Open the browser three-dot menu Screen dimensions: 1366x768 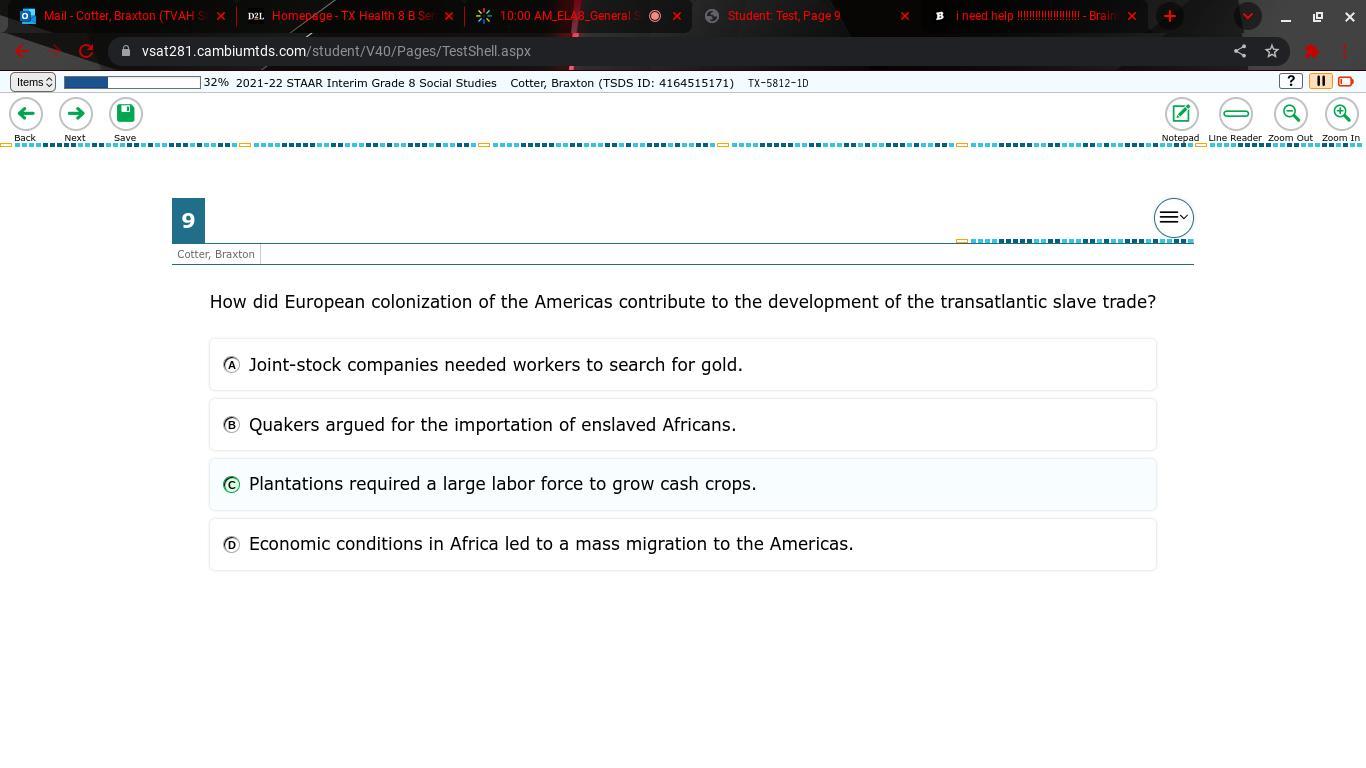[x=1346, y=51]
